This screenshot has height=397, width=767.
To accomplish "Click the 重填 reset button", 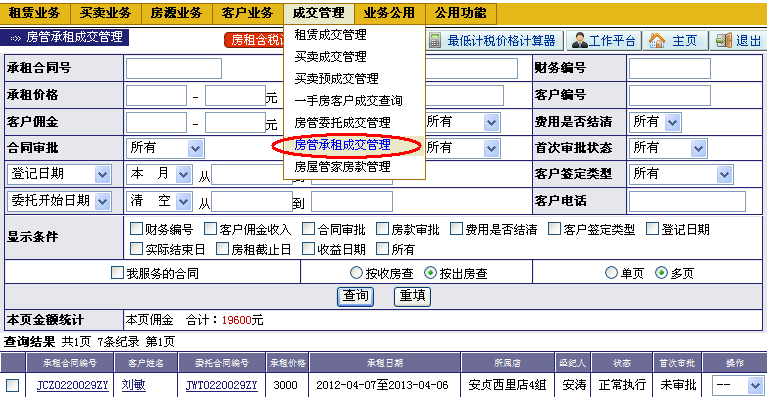I will [412, 296].
